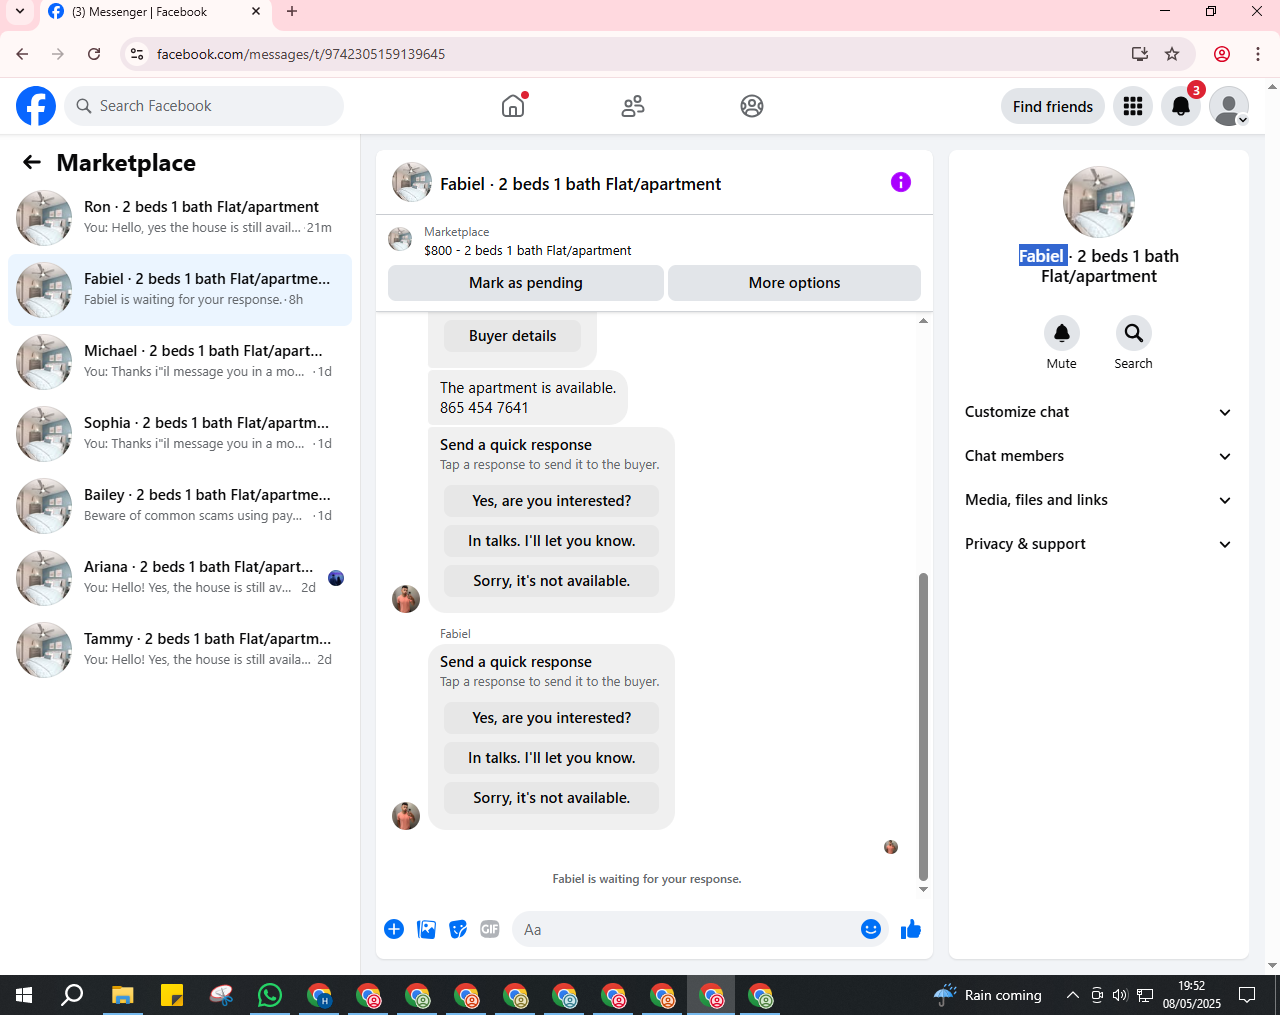Mute this conversation with the bell icon
The width and height of the screenshot is (1280, 1015).
1062,333
